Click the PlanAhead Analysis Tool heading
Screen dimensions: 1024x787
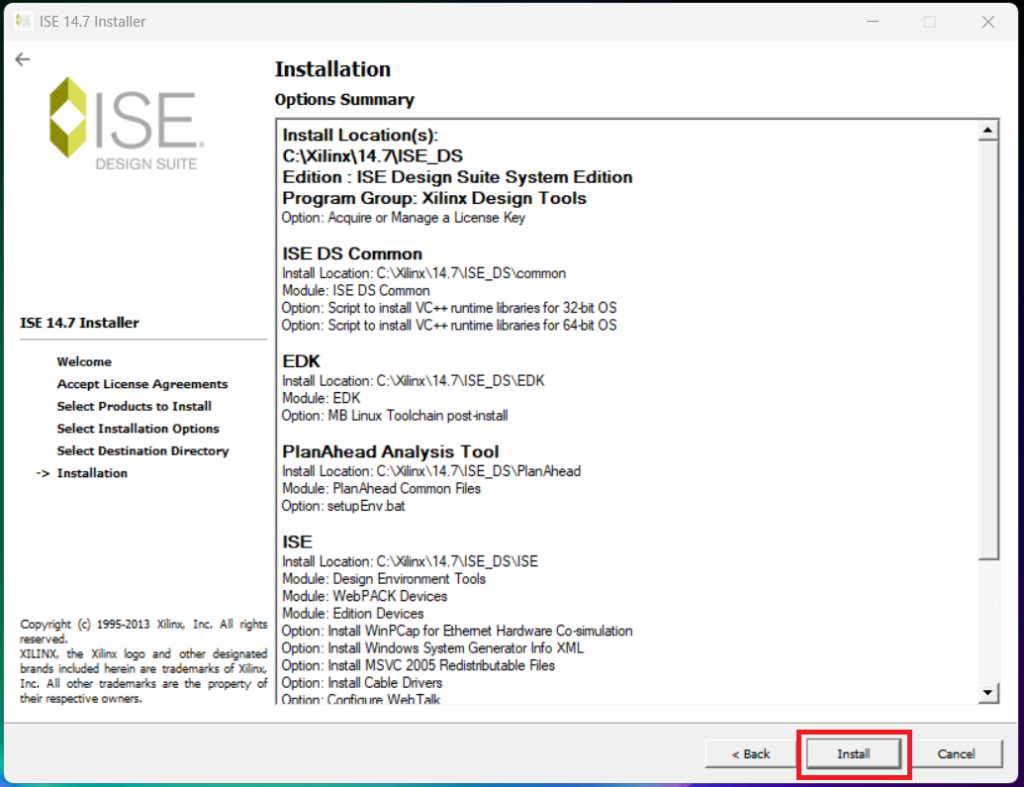(391, 451)
